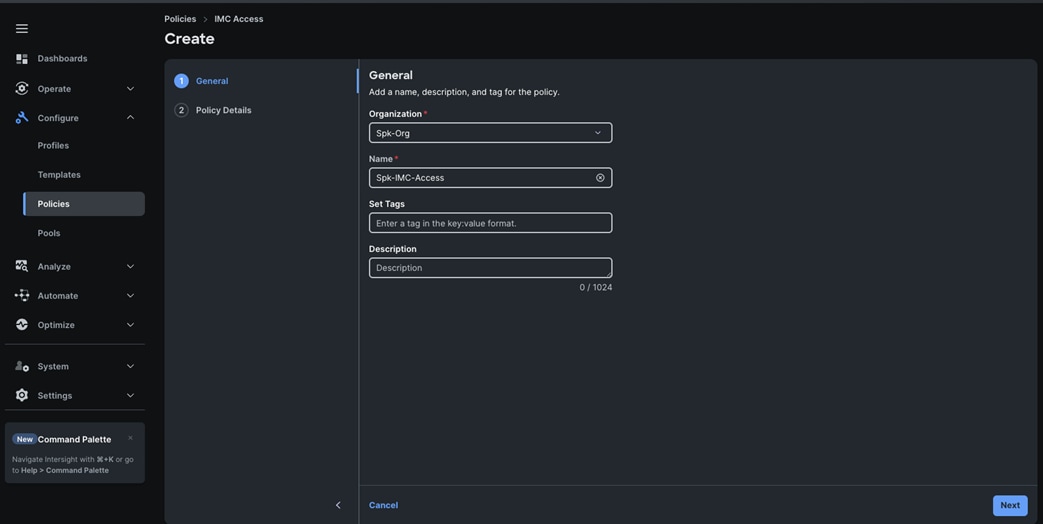Viewport: 1043px width, 524px height.
Task: Click the step 2 Policy Details circle
Action: (x=181, y=110)
